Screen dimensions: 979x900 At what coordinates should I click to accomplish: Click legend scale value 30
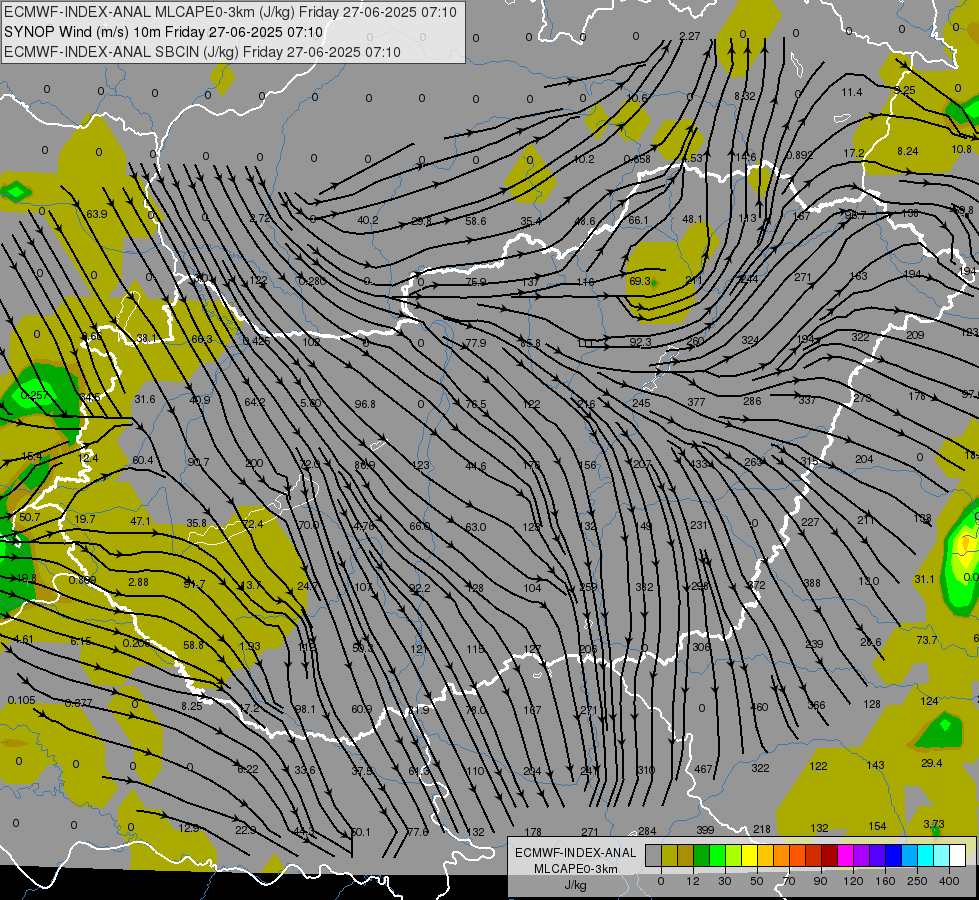[x=724, y=881]
